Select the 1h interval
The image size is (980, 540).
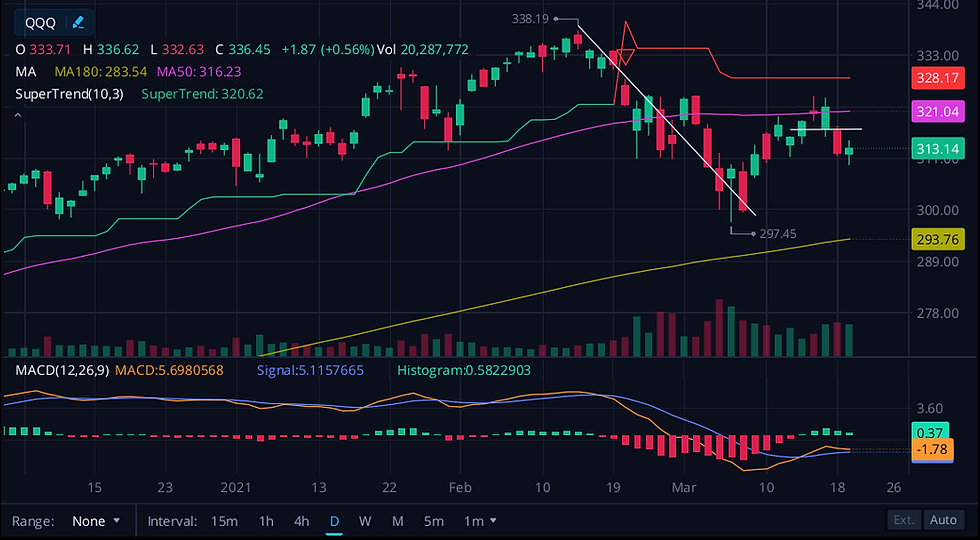266,521
